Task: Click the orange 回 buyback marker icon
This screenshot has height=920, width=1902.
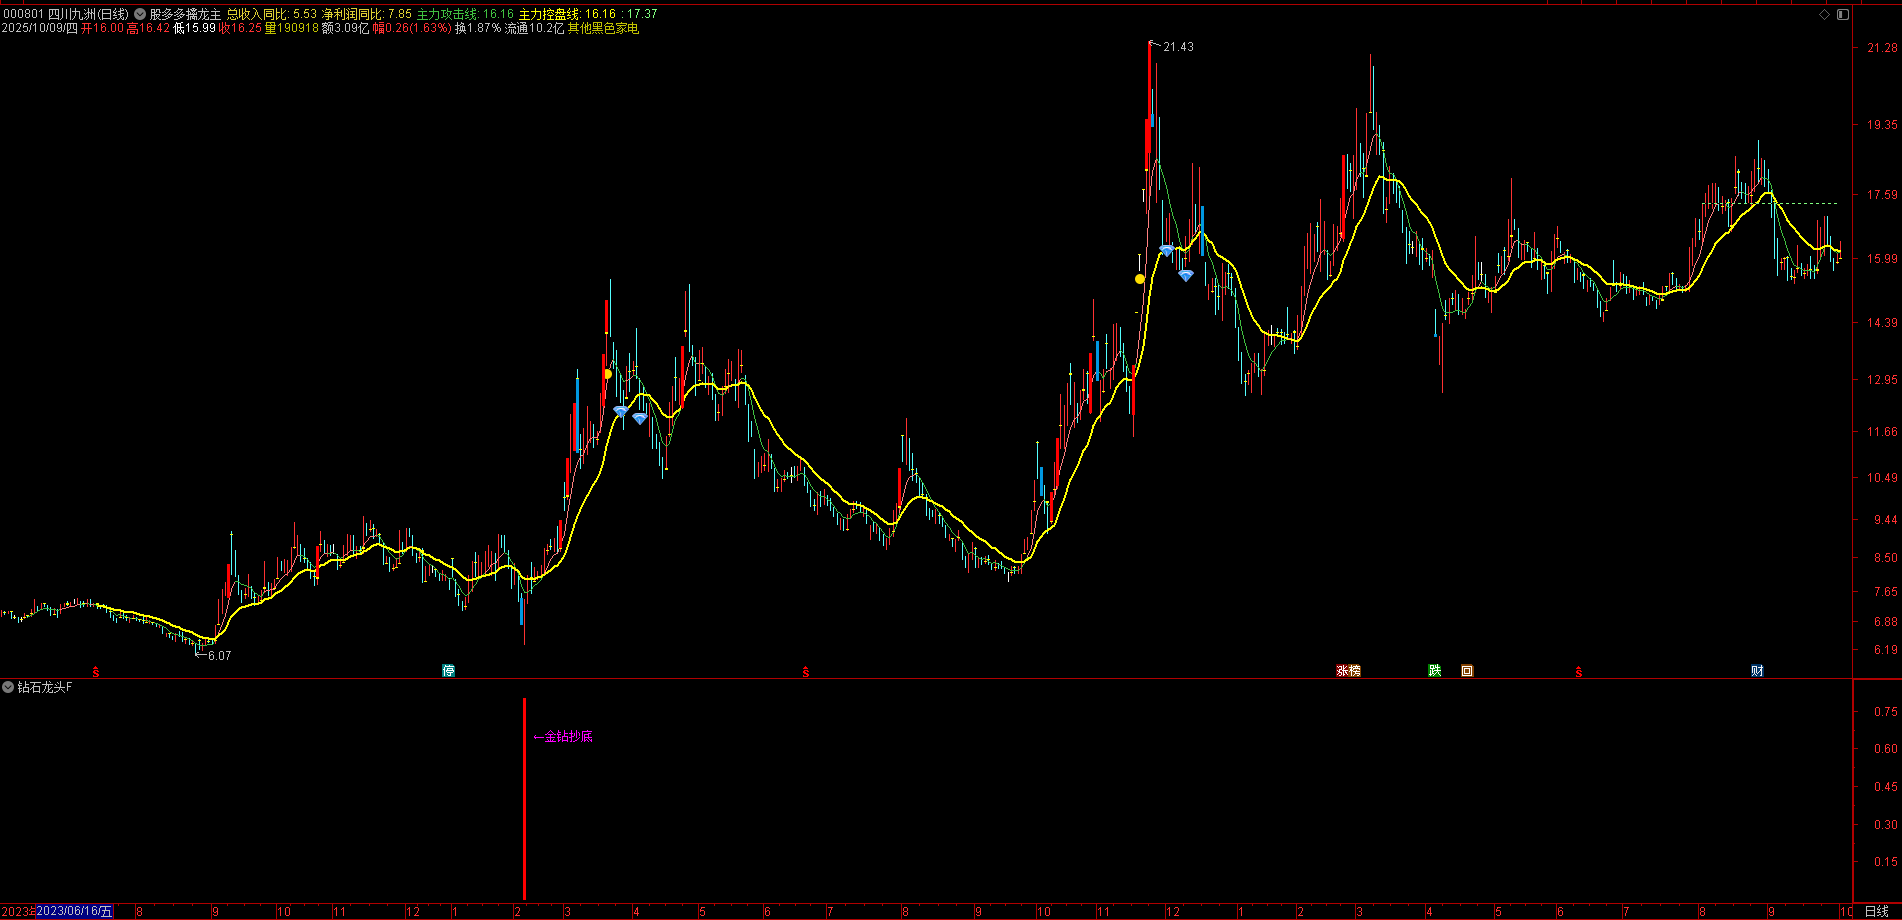Action: tap(1467, 671)
